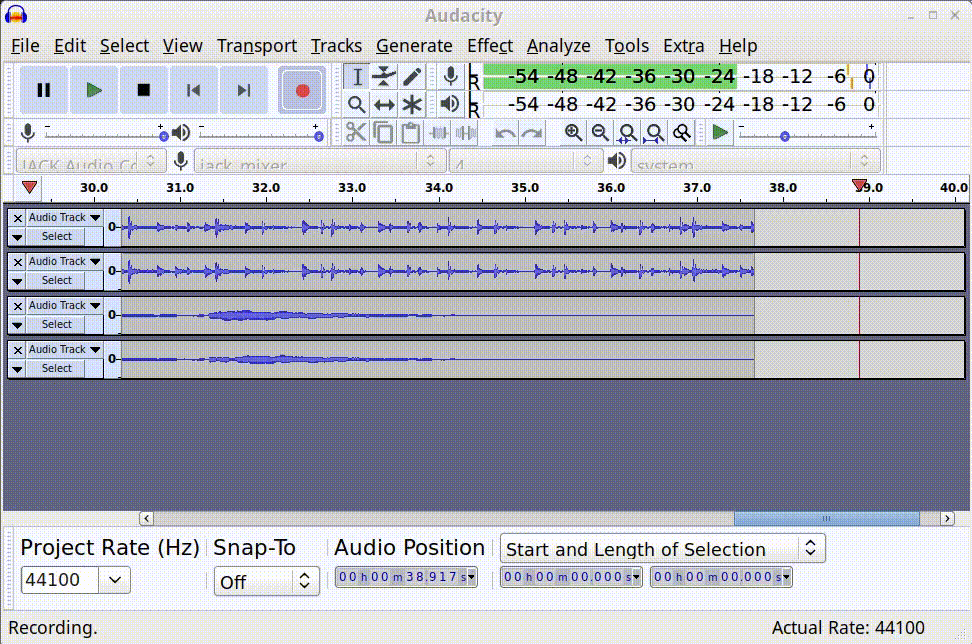Select the Zoom magnifier tool
The height and width of the screenshot is (644, 972).
[357, 104]
